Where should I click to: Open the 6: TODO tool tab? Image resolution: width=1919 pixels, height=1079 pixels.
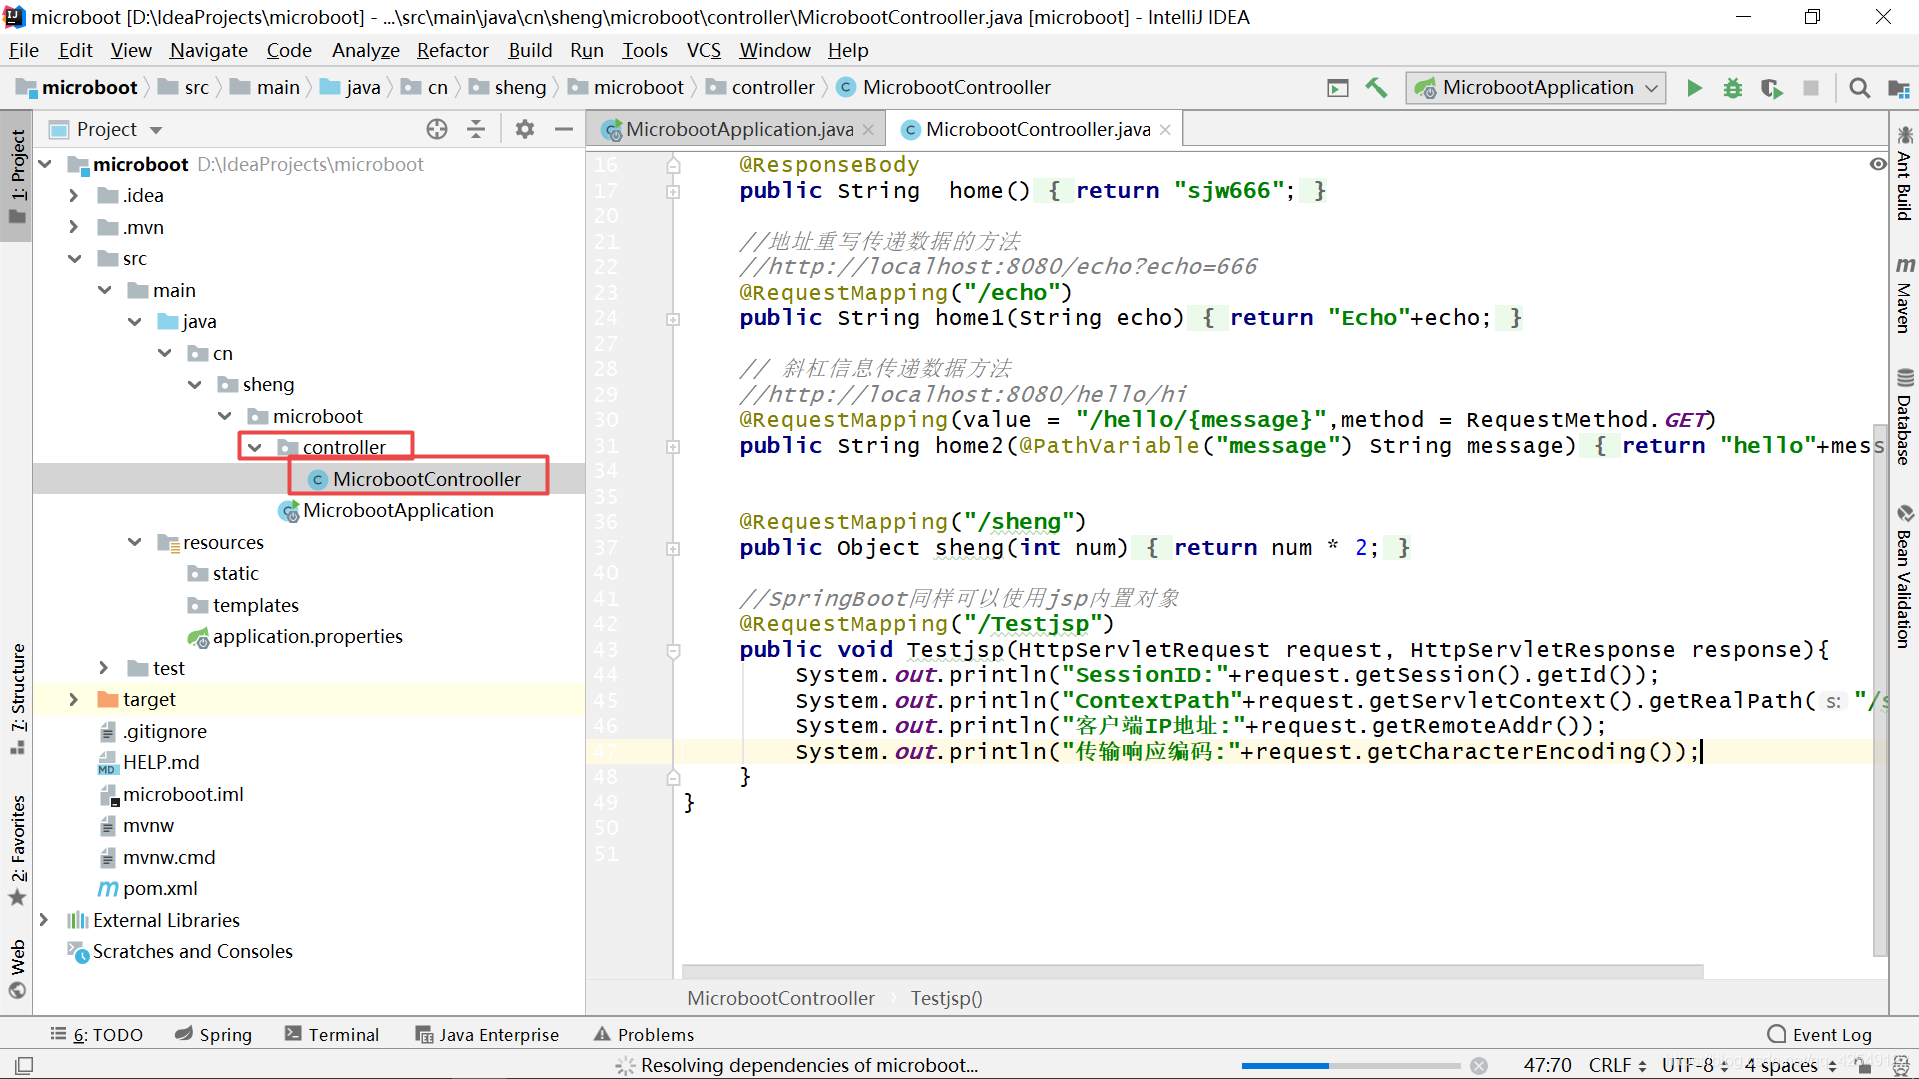[x=97, y=1035]
